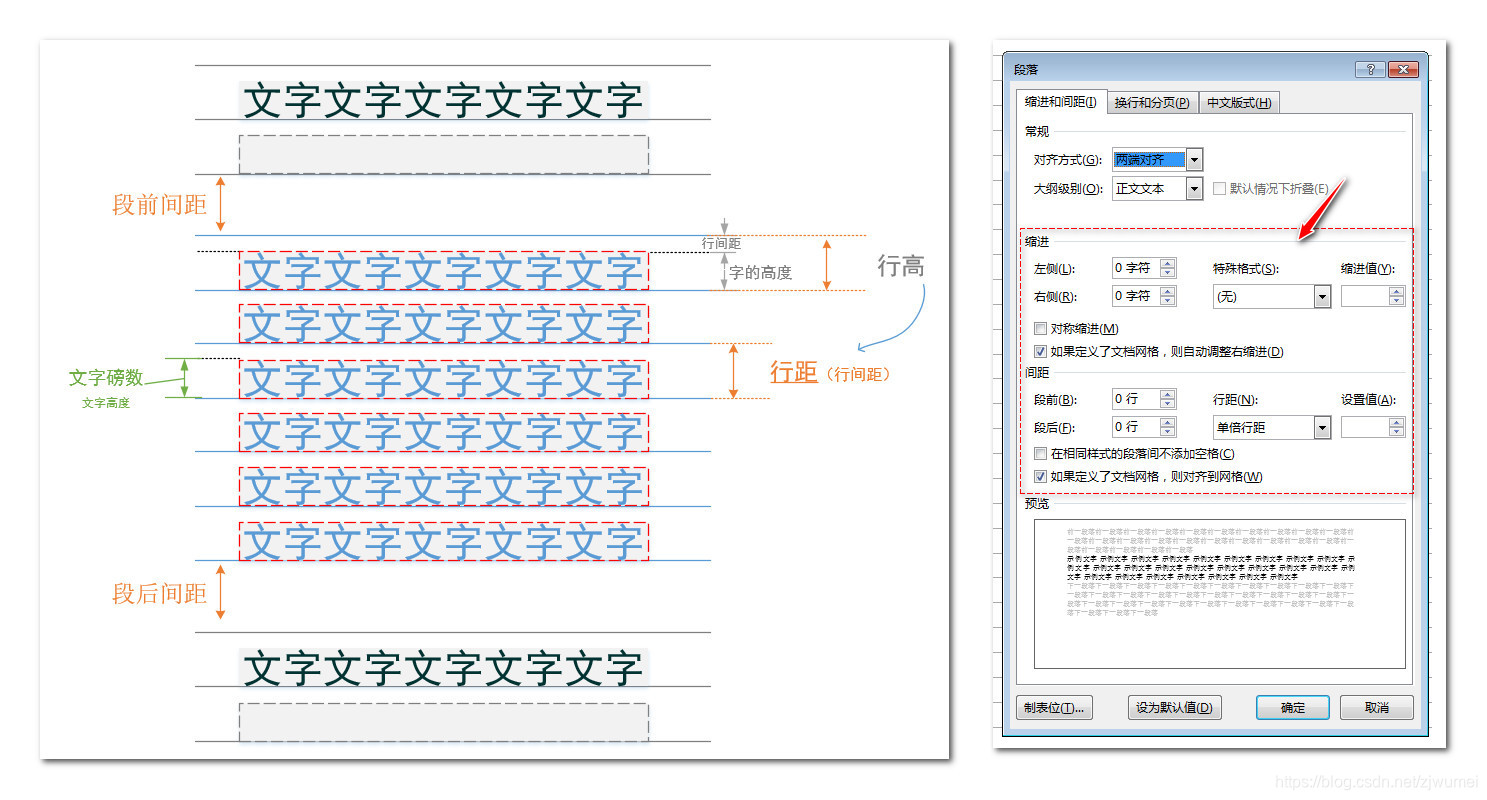Enable the 对称缩进 checkbox
Viewport: 1487px width, 800px height.
(1041, 329)
